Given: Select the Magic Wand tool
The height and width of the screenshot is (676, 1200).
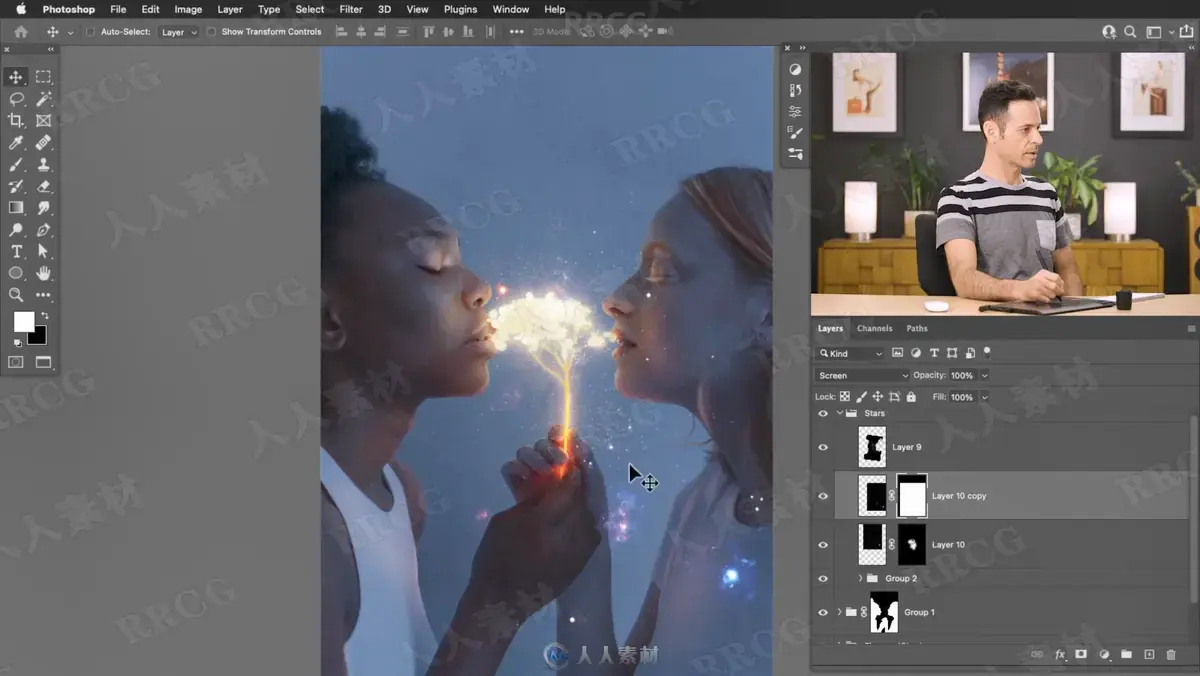Looking at the screenshot, I should click(x=43, y=99).
